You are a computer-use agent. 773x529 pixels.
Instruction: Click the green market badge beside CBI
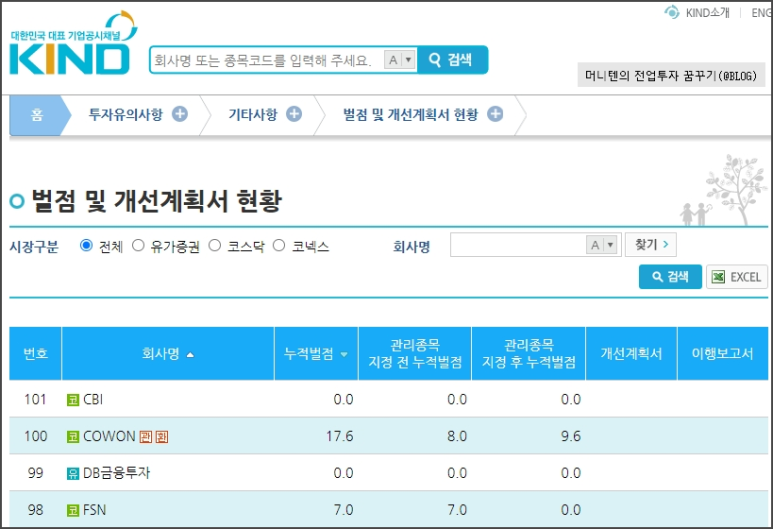click(73, 400)
